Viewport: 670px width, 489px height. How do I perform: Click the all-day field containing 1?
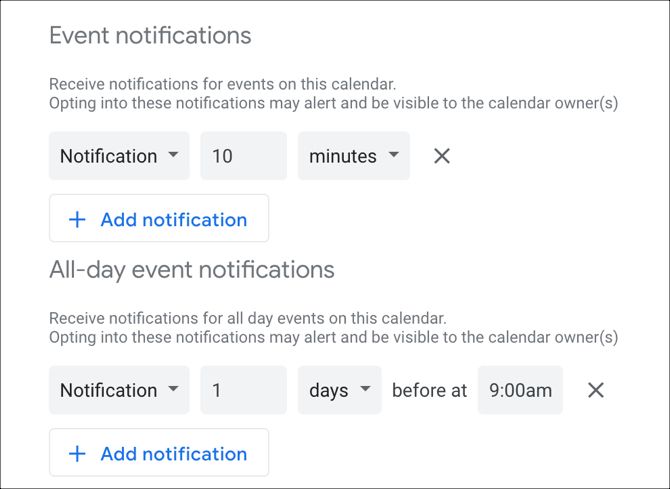pyautogui.click(x=243, y=390)
